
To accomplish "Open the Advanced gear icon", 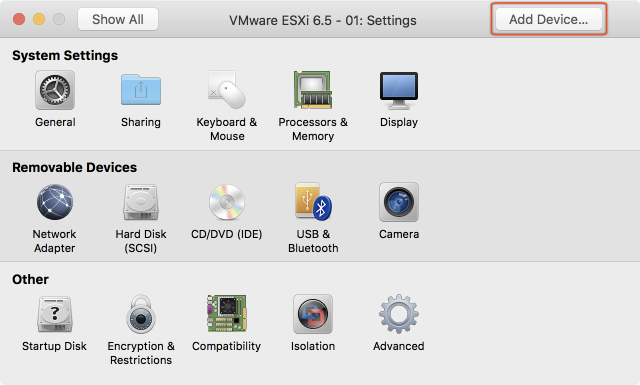I will click(399, 314).
